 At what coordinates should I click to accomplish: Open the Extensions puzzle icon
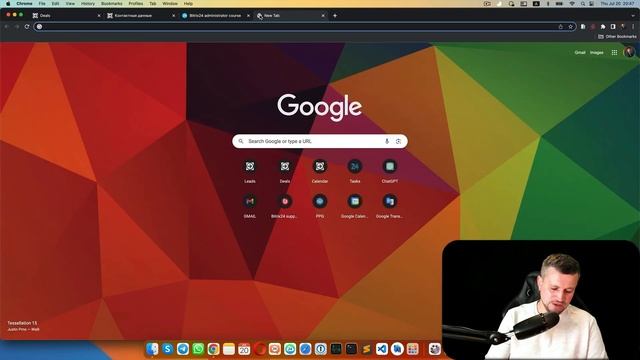point(603,27)
